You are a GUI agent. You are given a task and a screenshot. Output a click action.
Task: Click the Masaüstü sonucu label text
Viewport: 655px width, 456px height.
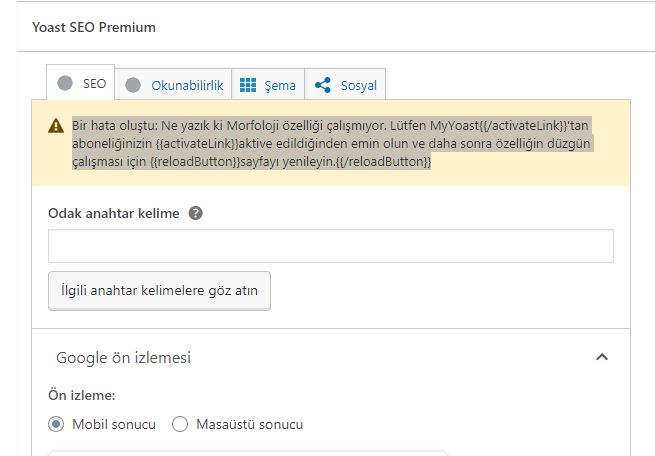pos(250,424)
